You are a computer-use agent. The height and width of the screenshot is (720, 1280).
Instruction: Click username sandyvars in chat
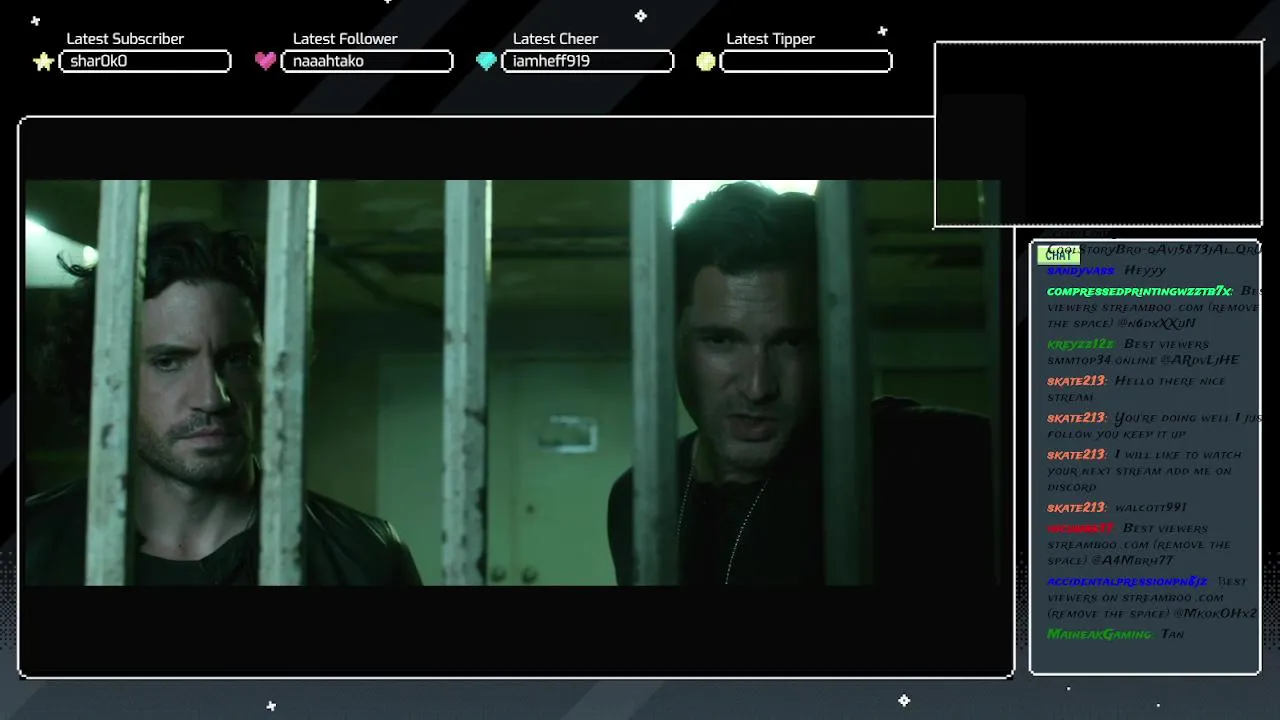(x=1081, y=271)
